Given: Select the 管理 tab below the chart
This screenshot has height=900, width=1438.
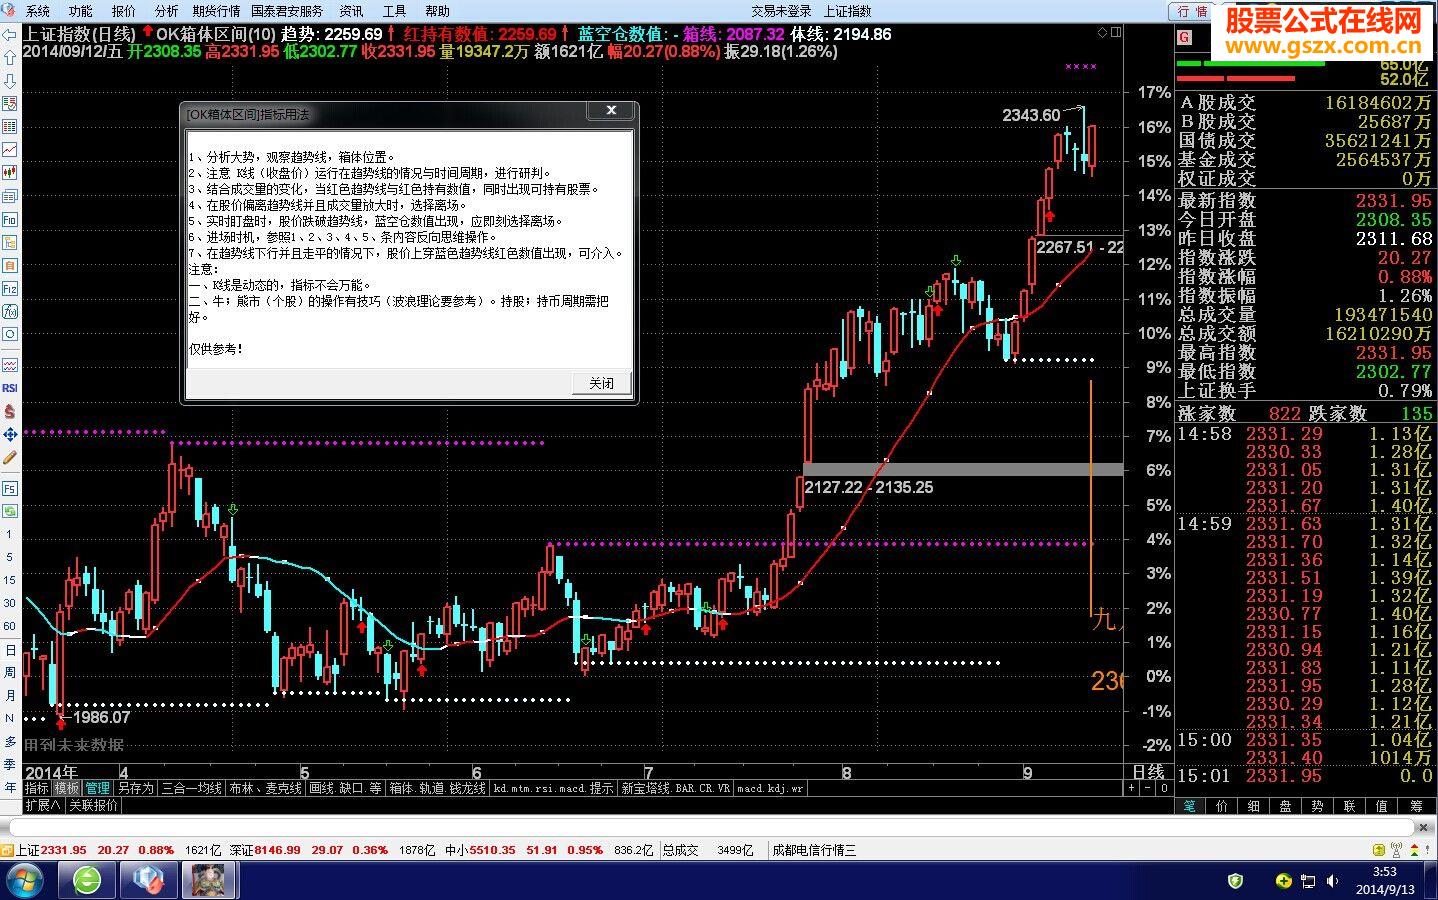Looking at the screenshot, I should (x=97, y=788).
